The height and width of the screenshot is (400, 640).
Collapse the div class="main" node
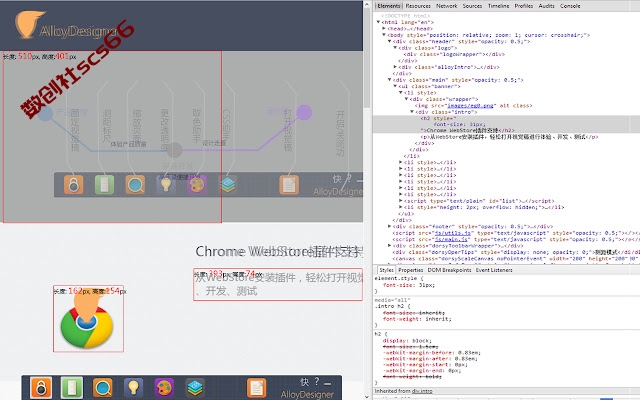[x=389, y=80]
